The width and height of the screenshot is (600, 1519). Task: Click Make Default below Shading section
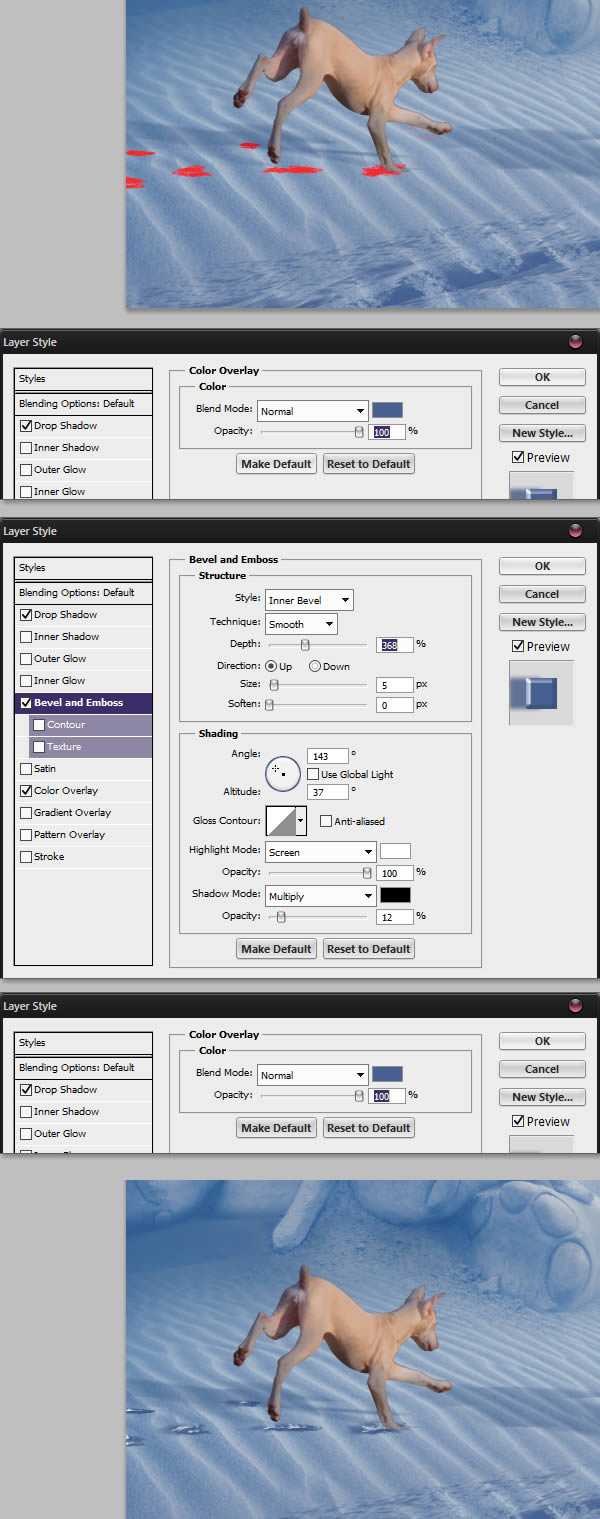pyautogui.click(x=277, y=949)
